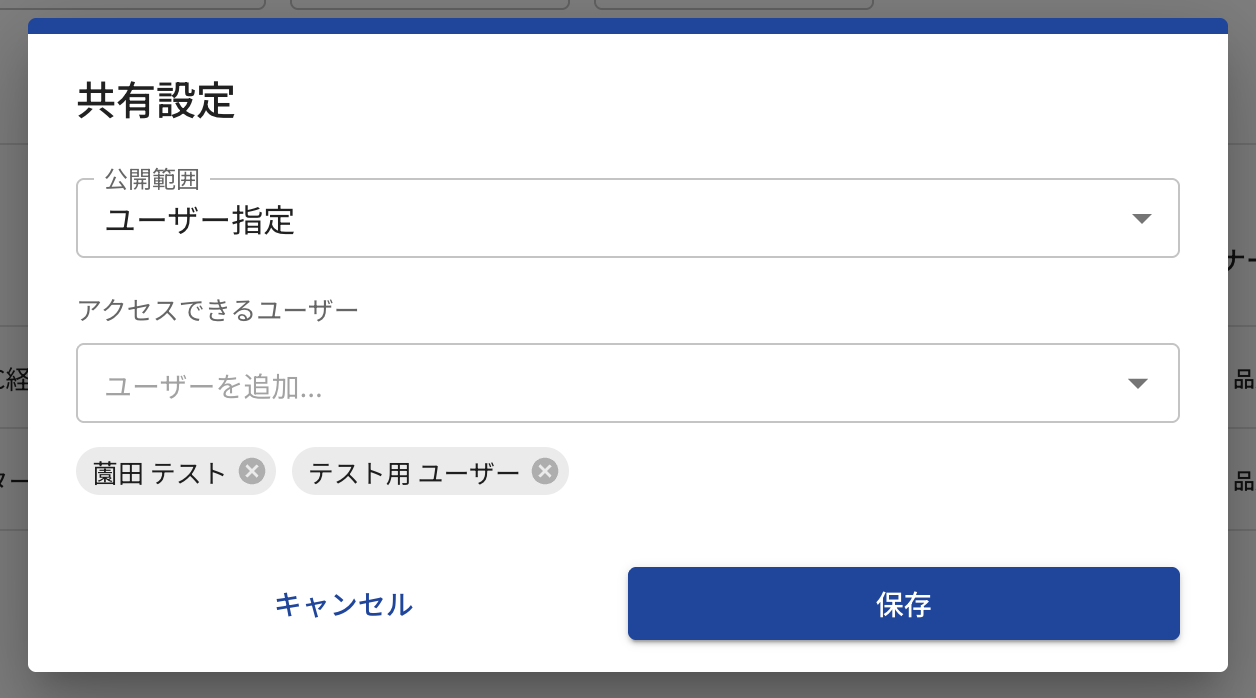
Task: Expand the 公開範囲 dropdown arrow
Action: click(1142, 219)
